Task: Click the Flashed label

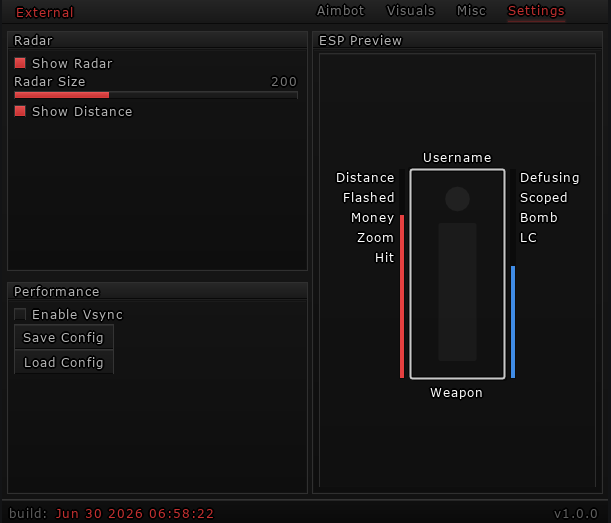Action: 369,198
